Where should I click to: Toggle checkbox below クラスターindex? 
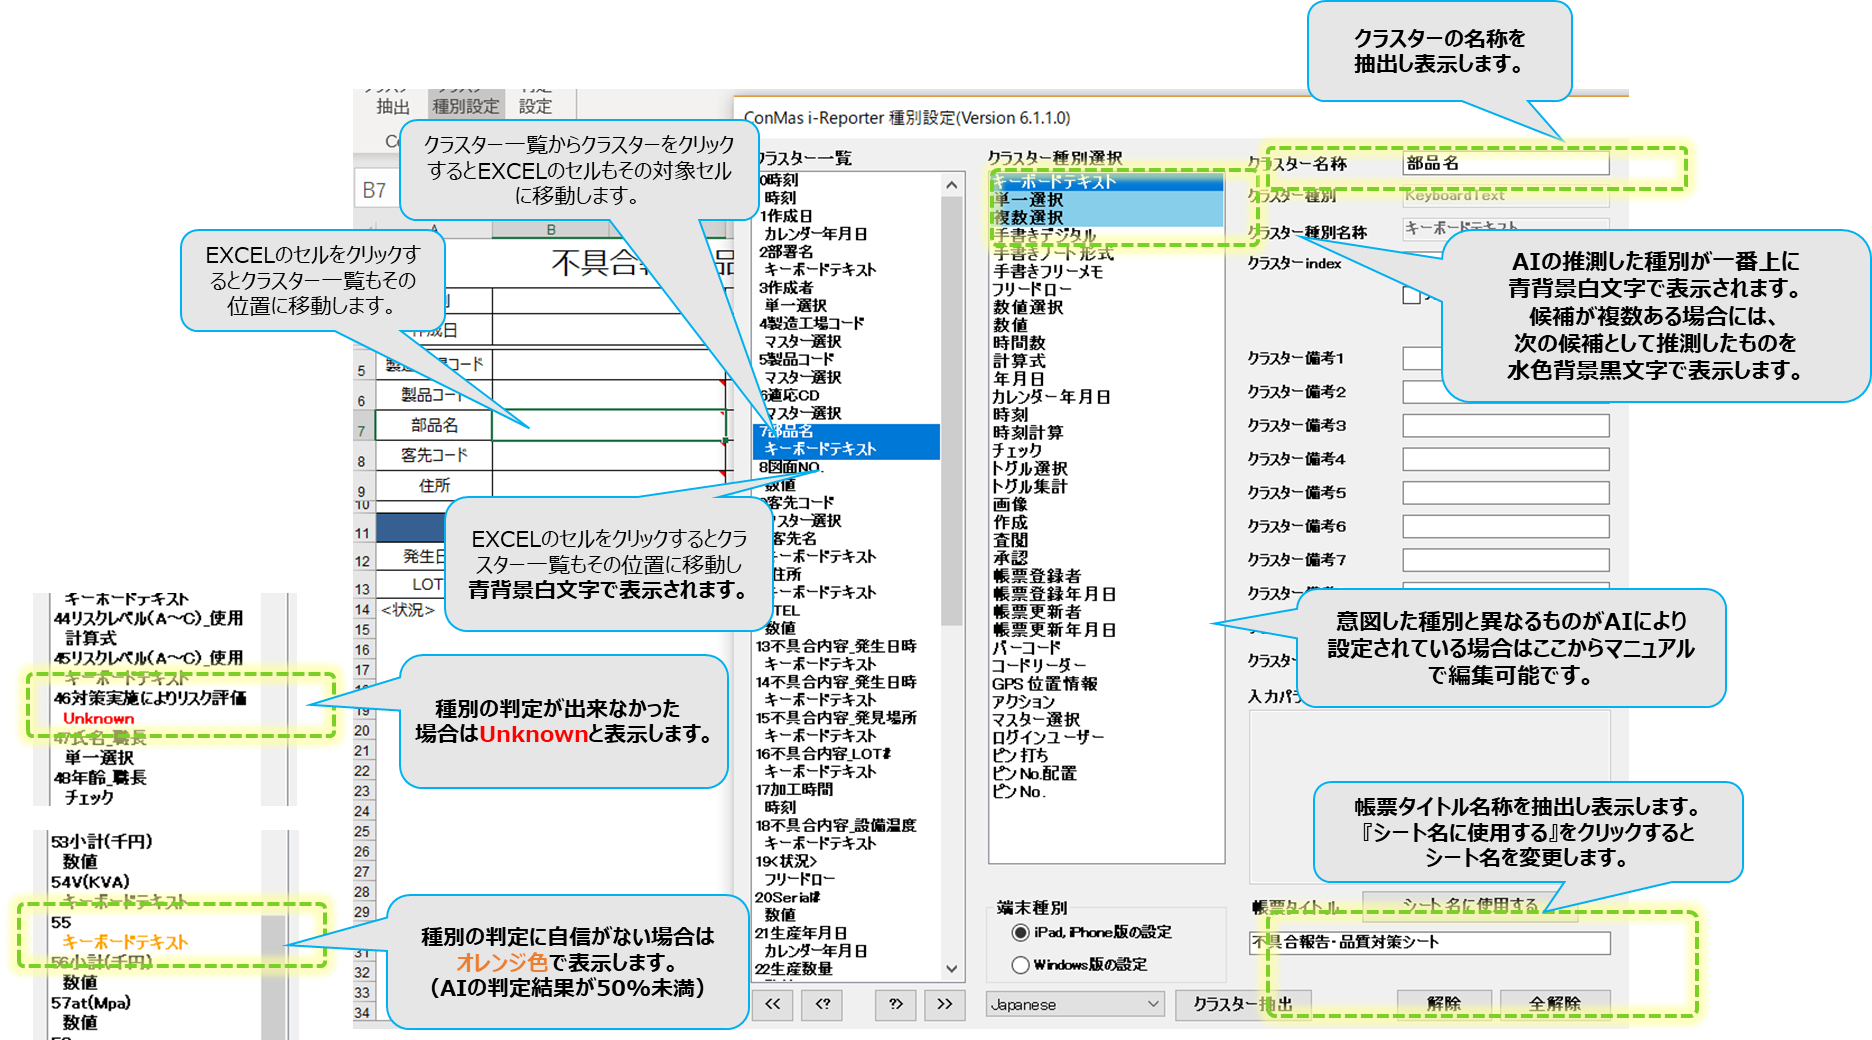(1411, 295)
